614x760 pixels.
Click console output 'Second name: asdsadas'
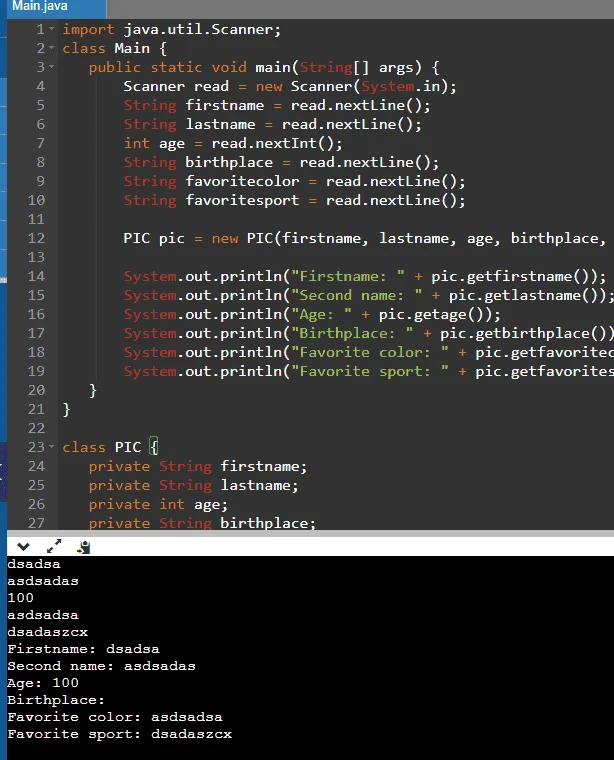point(101,666)
